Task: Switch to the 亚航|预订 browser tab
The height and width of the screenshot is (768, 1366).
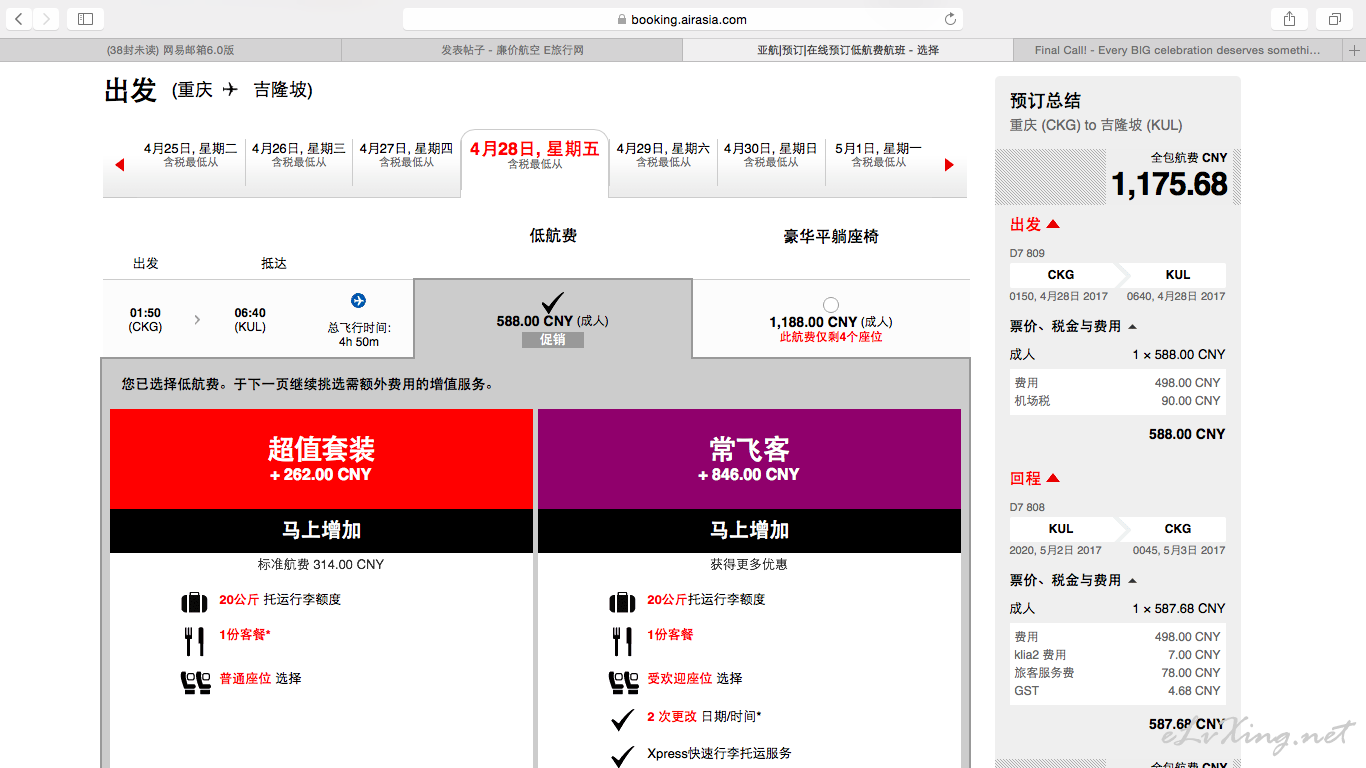Action: coord(847,50)
